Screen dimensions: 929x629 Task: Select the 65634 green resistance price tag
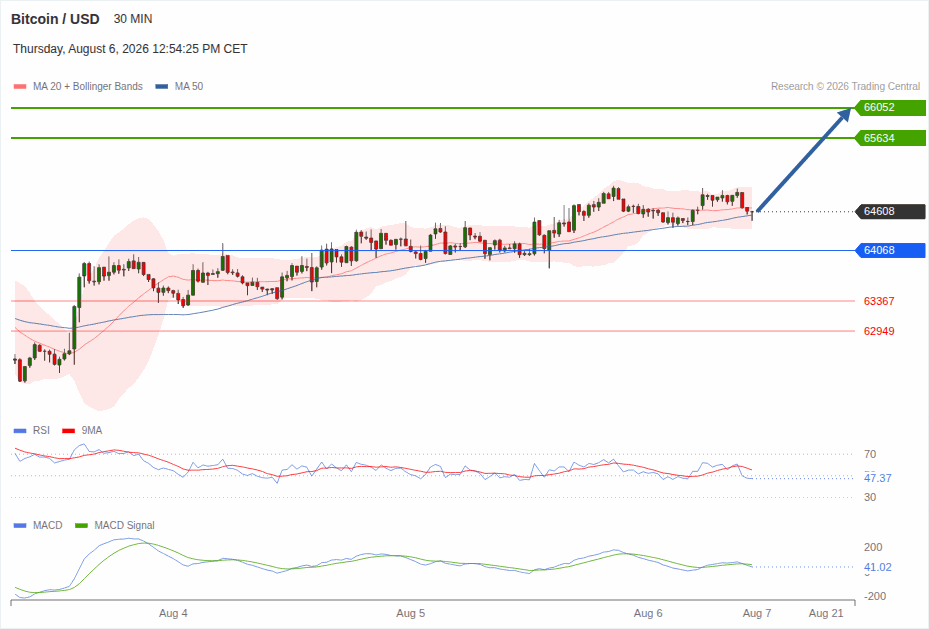click(x=890, y=138)
